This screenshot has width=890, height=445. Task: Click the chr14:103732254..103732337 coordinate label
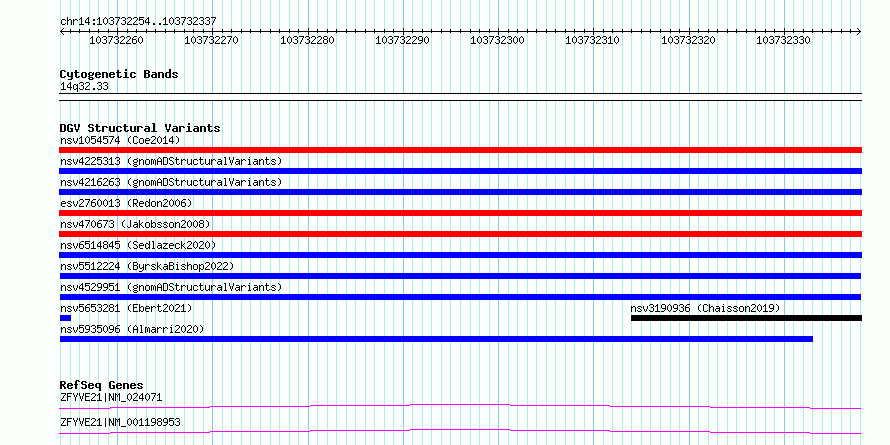click(x=138, y=22)
